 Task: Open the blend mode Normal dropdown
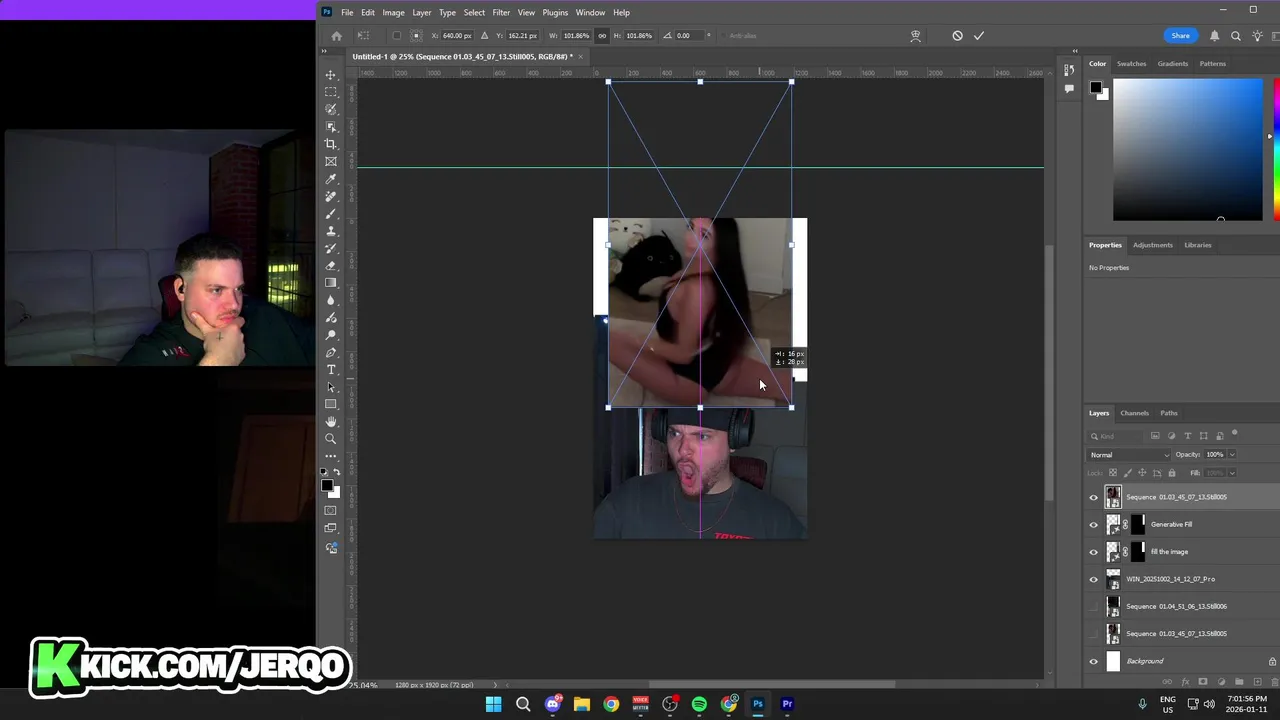point(1129,455)
